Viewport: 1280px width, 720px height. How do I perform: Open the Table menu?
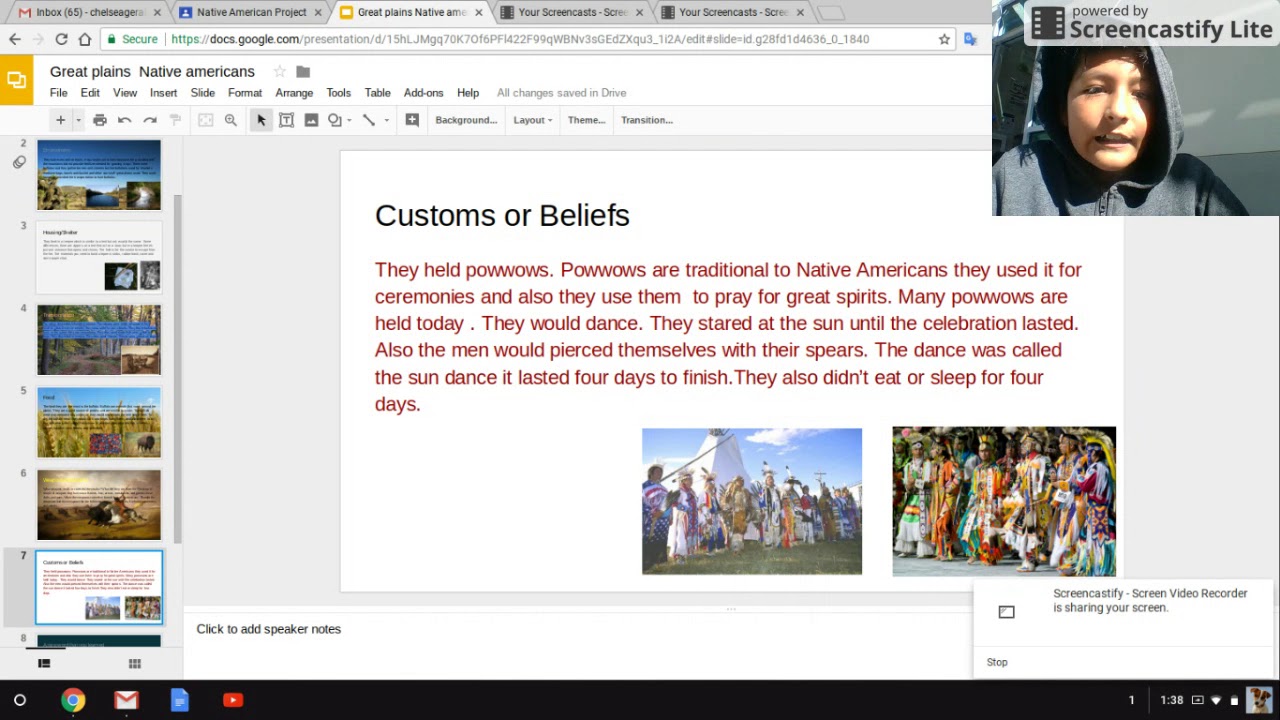coord(378,93)
